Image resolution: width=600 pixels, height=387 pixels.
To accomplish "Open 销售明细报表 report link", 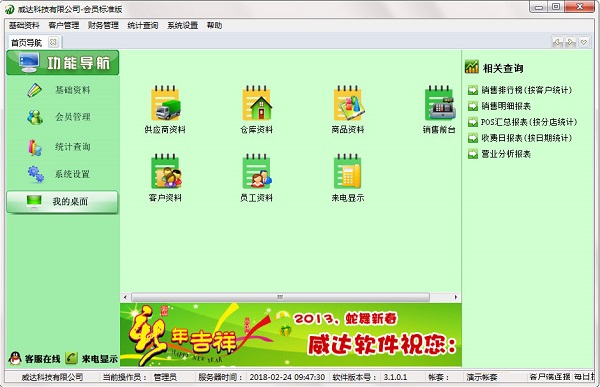I will [506, 106].
